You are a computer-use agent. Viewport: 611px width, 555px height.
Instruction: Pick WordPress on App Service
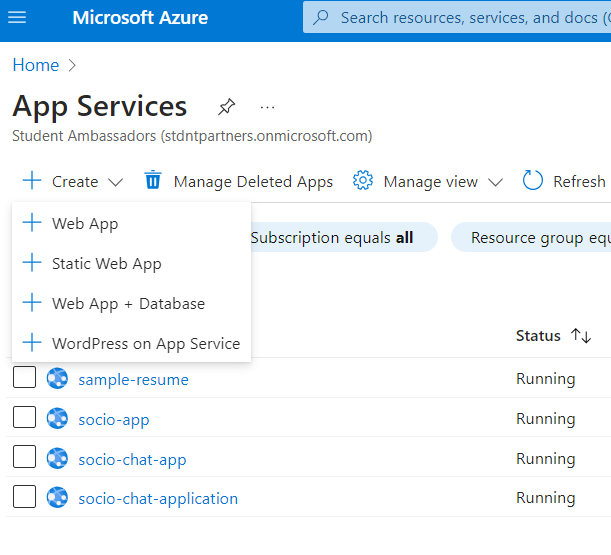[x=146, y=343]
